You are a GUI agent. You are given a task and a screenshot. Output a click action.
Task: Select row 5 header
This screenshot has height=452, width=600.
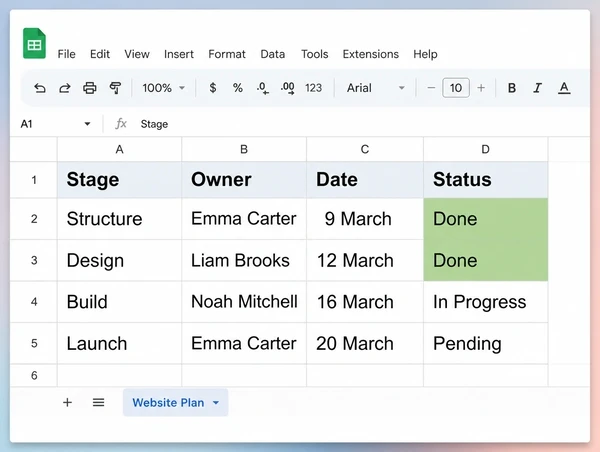coord(34,343)
